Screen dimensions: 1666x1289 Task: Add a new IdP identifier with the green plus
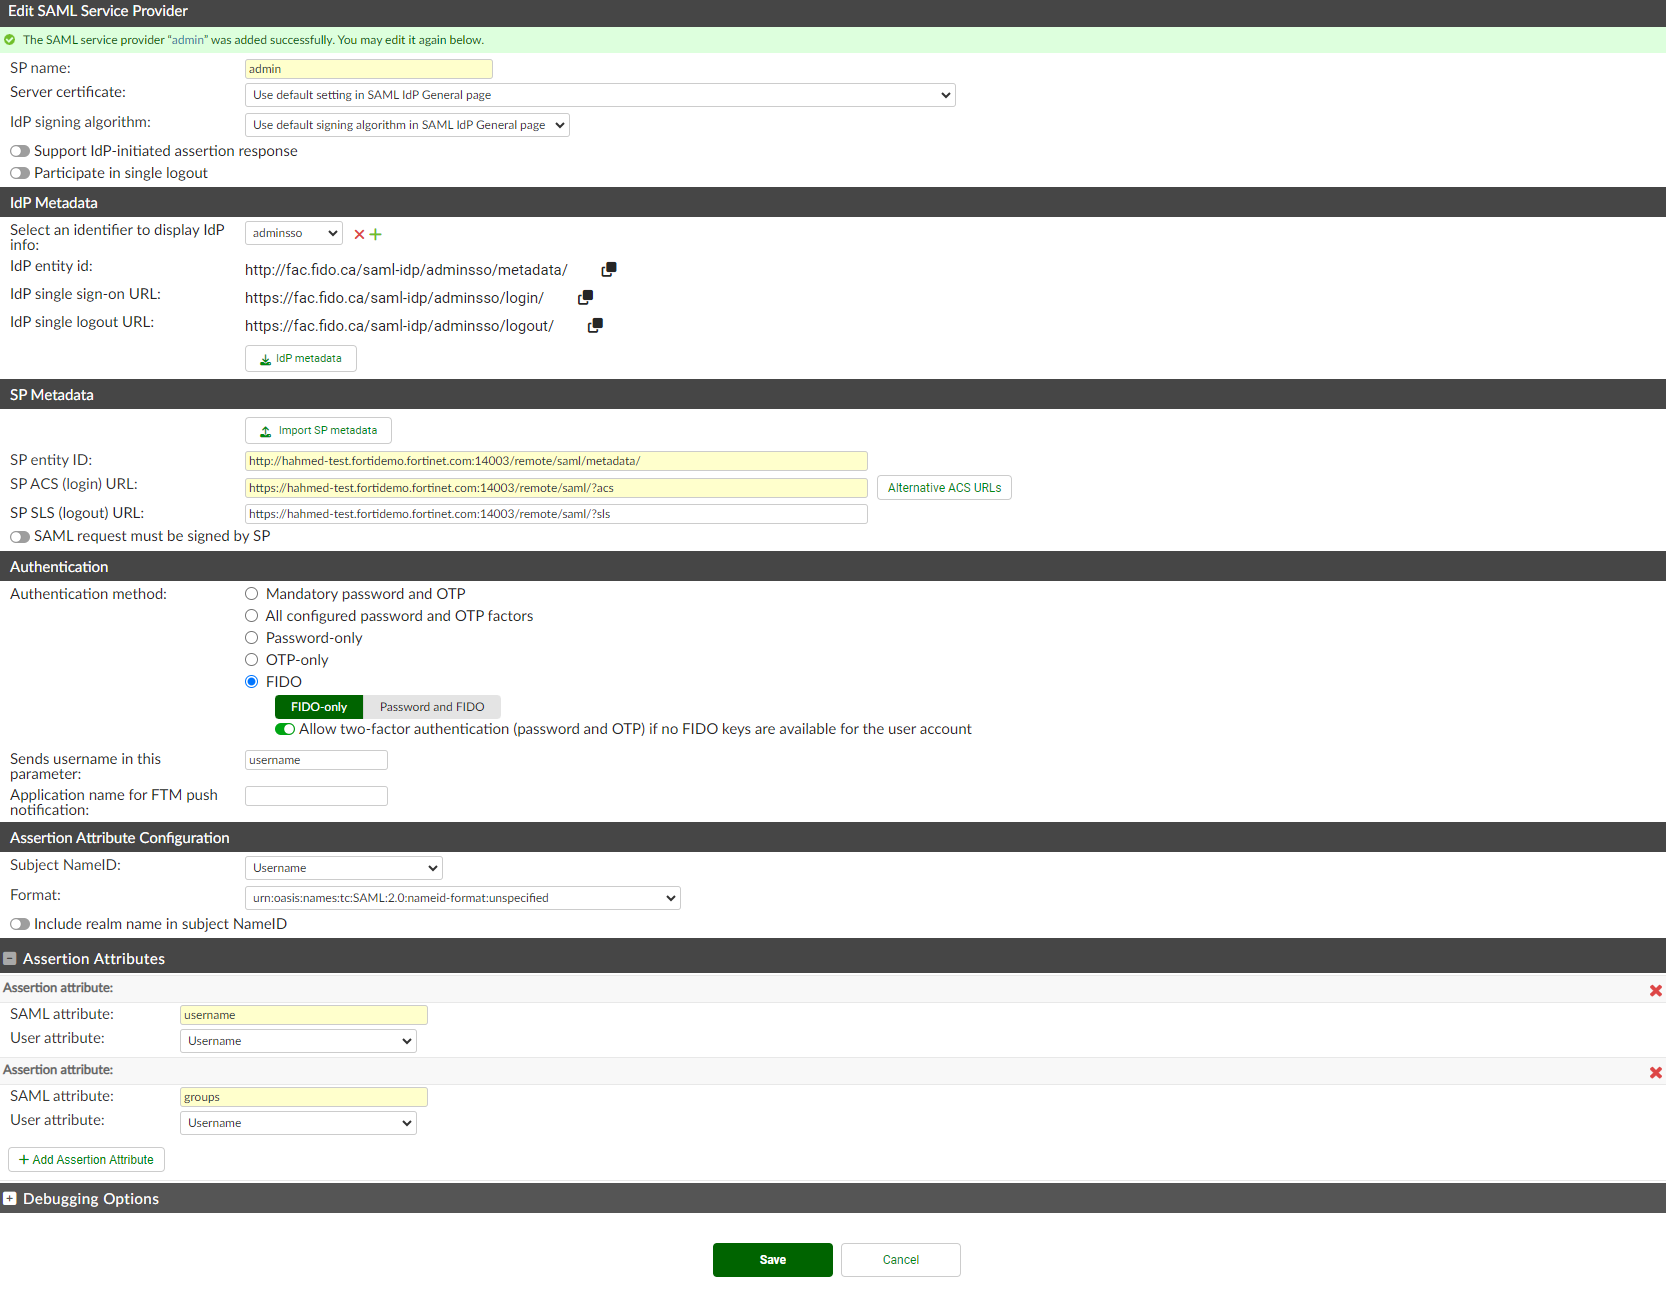click(374, 233)
